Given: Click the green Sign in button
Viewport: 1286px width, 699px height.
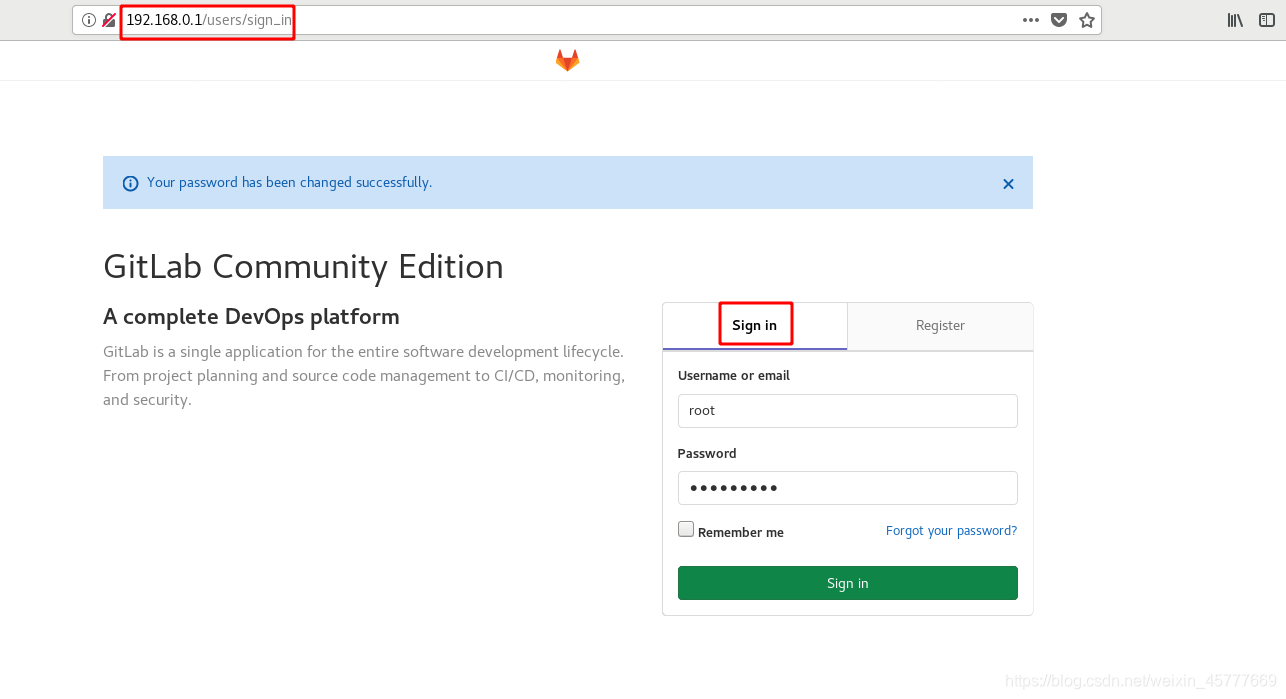Looking at the screenshot, I should [848, 583].
